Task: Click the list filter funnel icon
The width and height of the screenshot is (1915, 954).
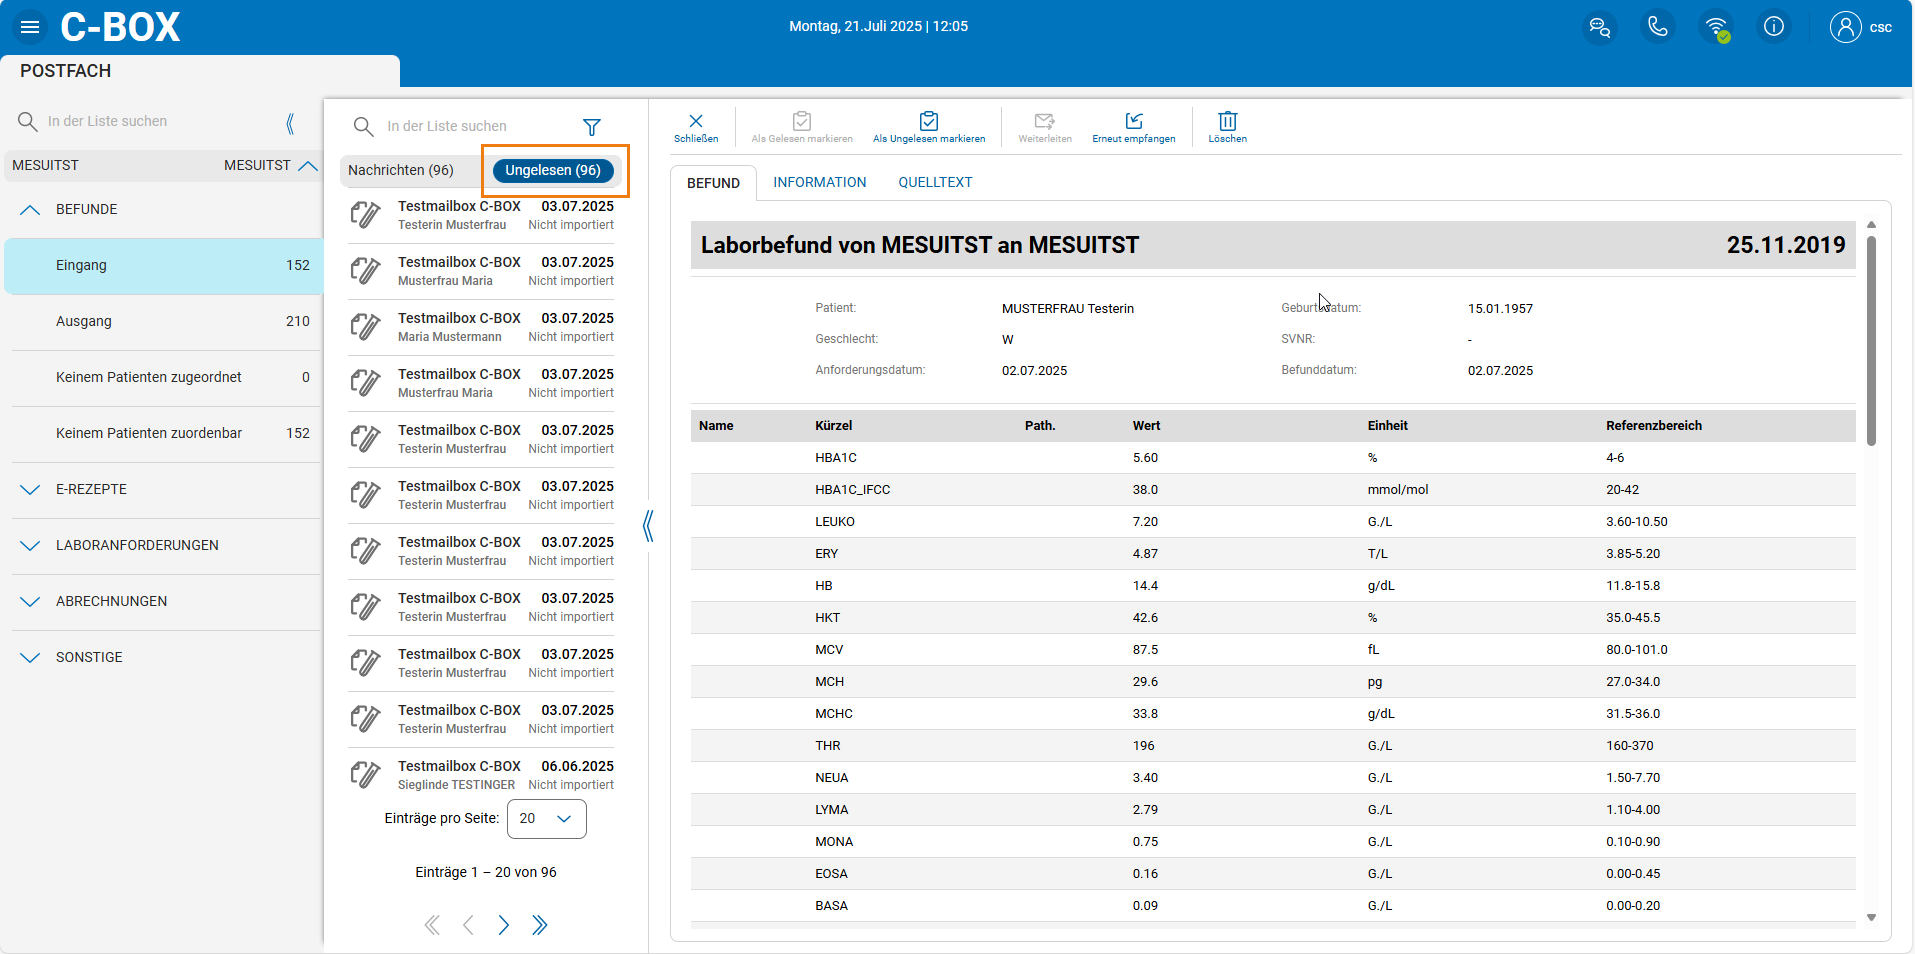Action: [x=592, y=127]
